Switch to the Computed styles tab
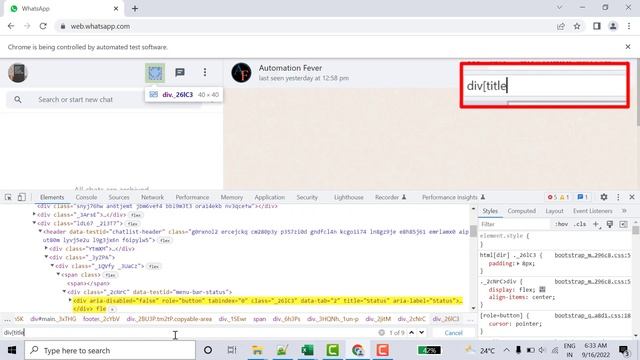 (x=521, y=211)
